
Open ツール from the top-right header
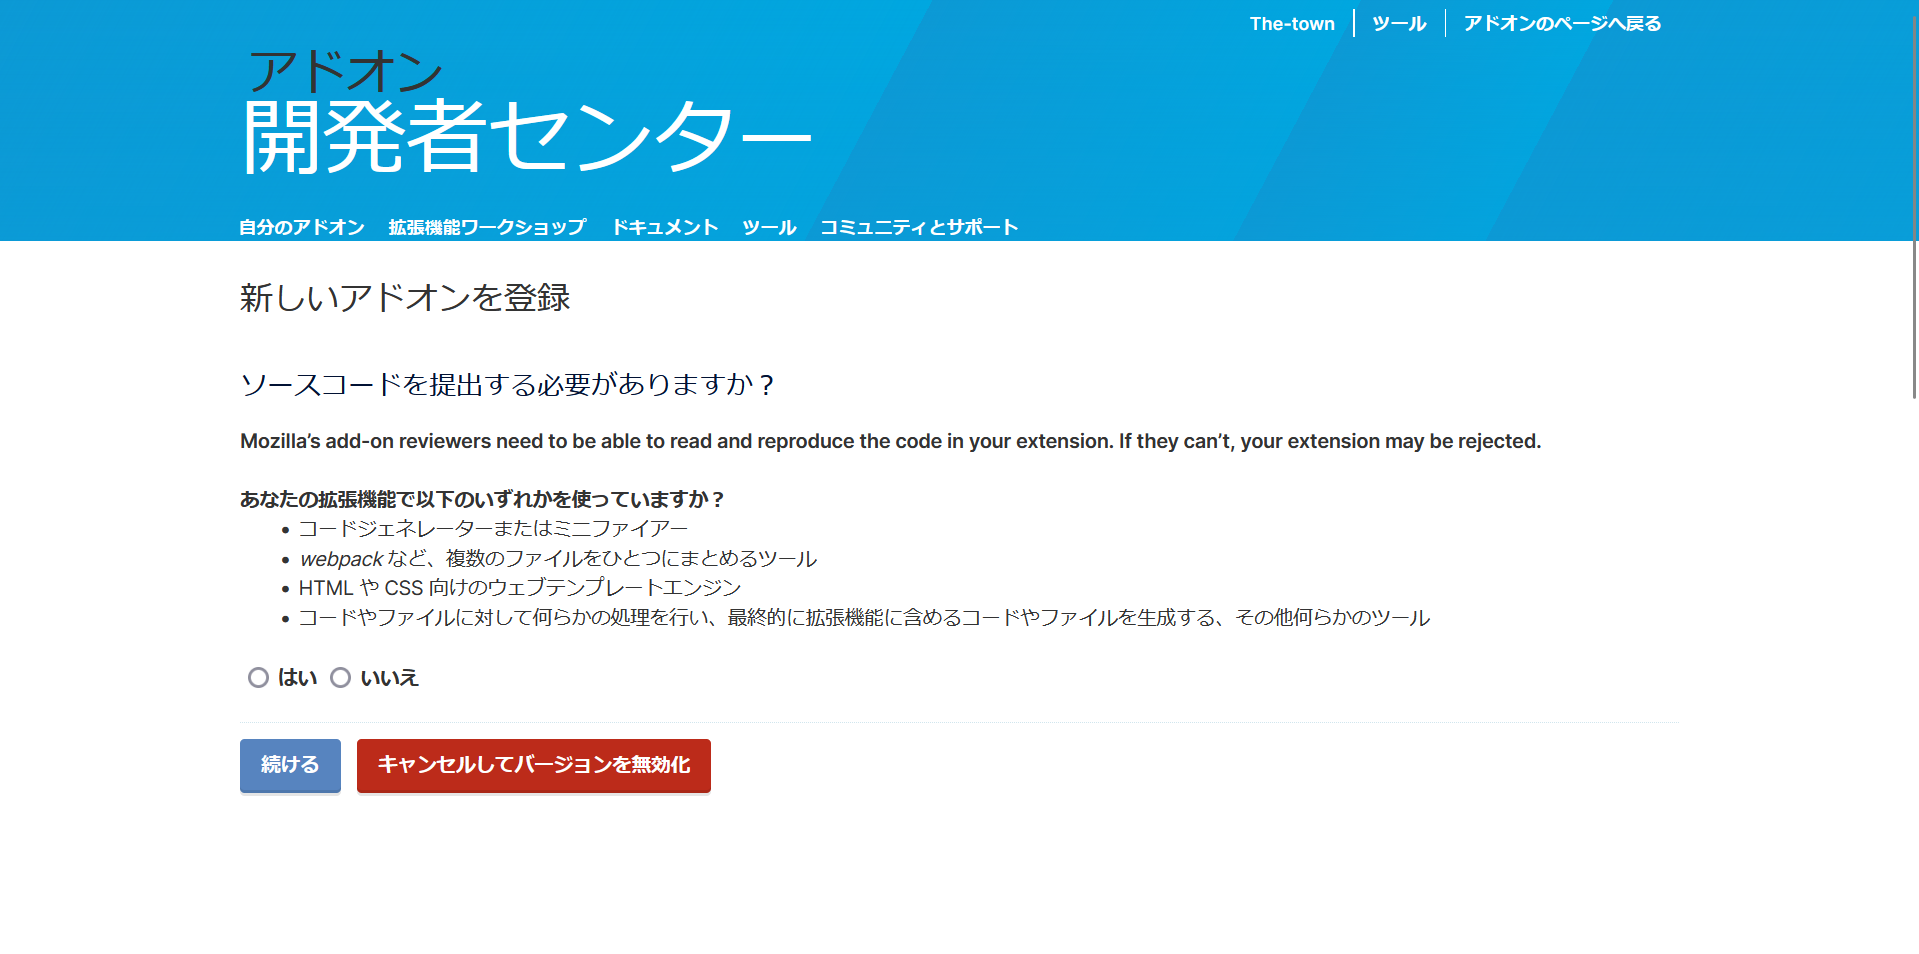(x=1399, y=22)
